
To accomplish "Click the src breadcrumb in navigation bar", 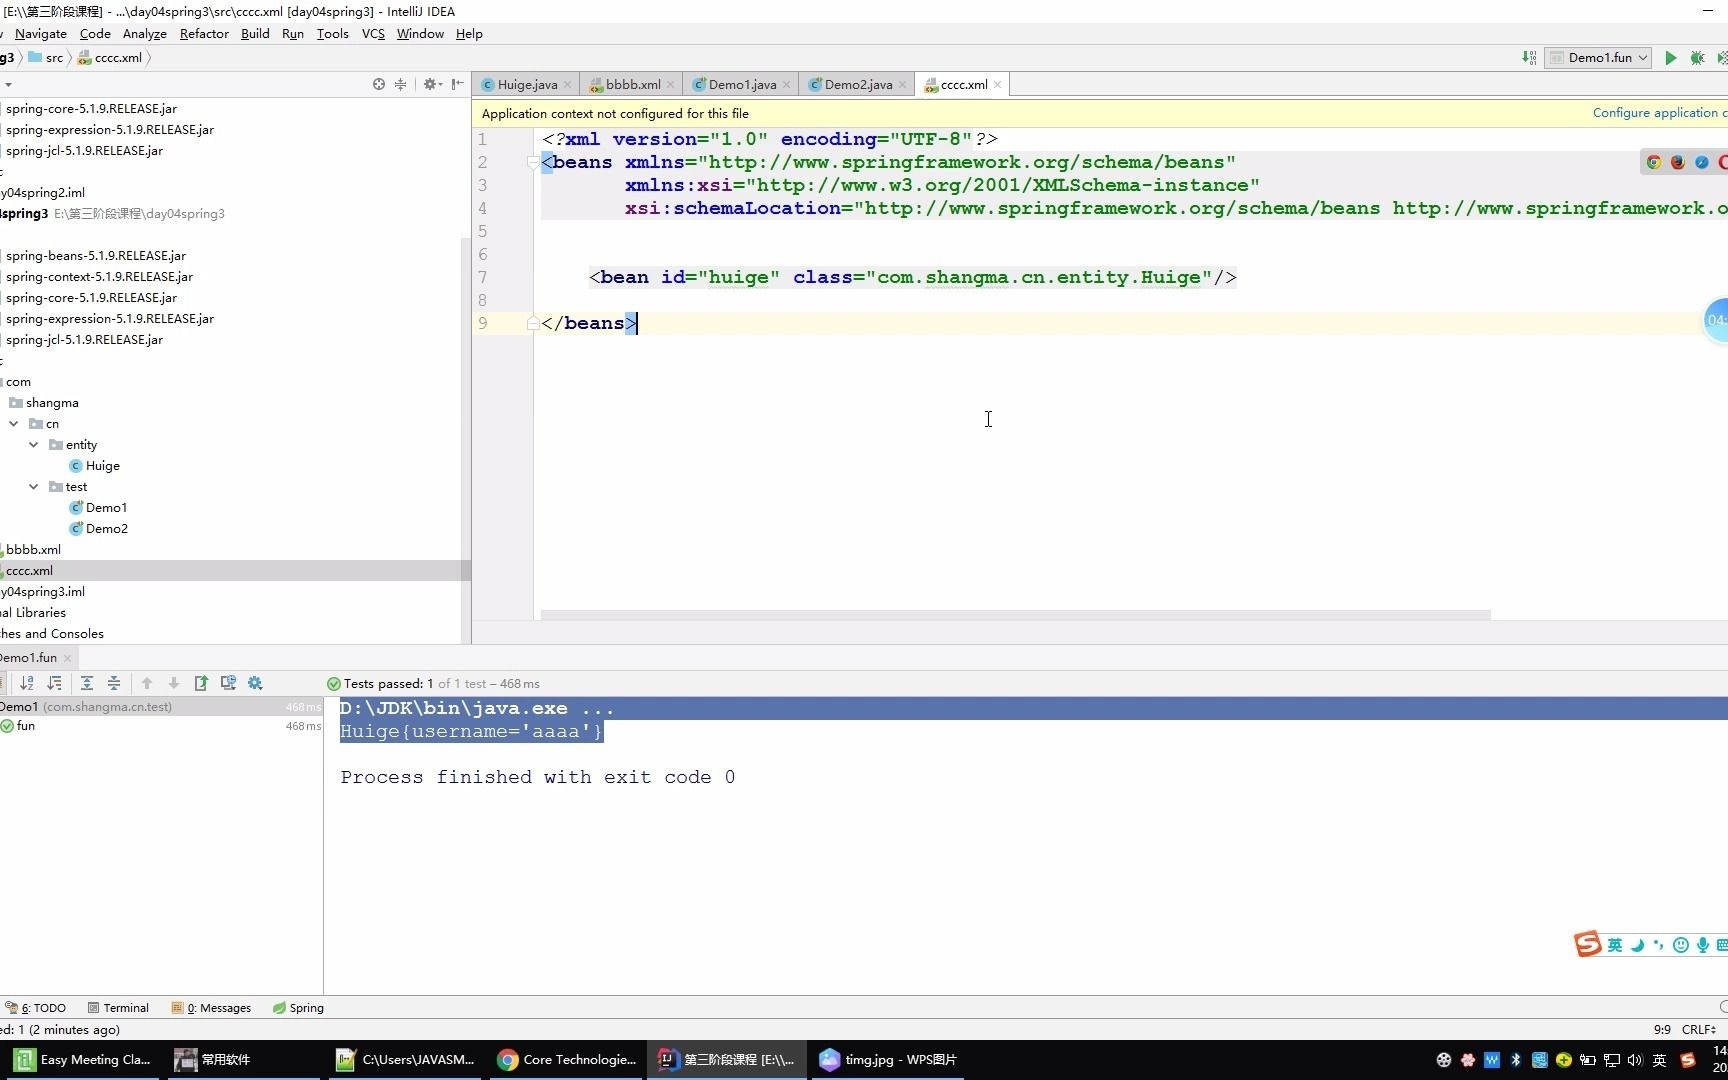I will (x=46, y=58).
